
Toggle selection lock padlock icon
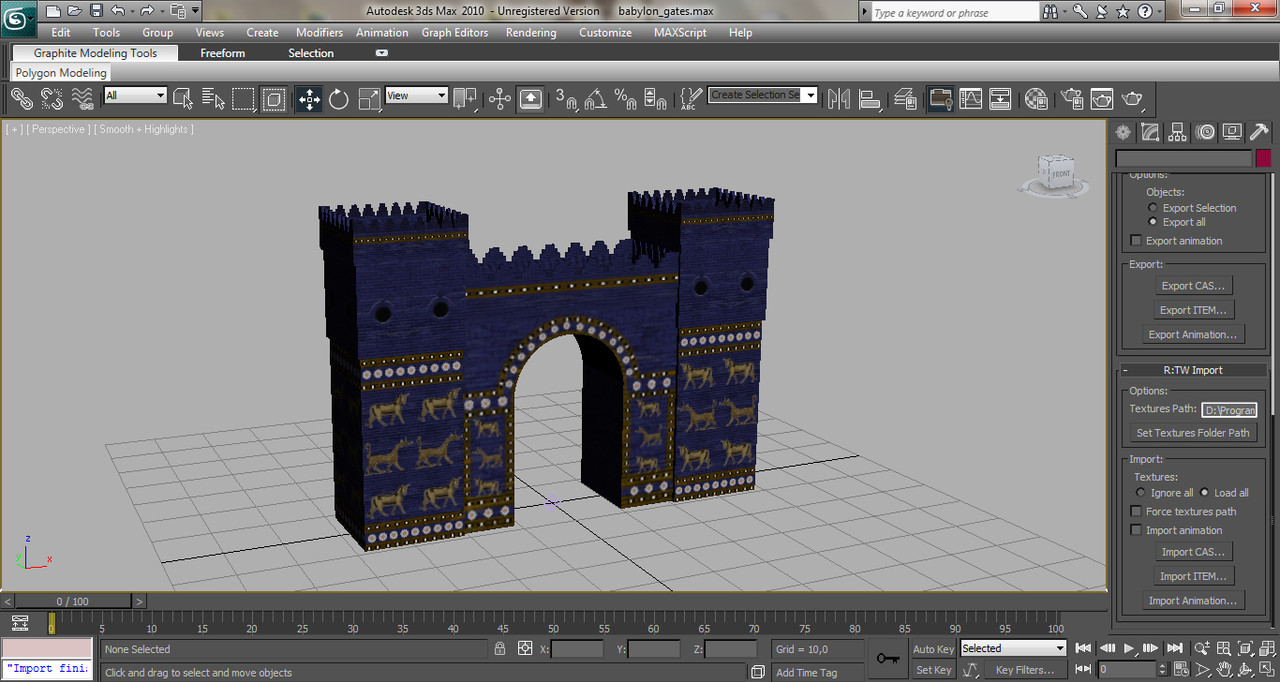point(500,649)
